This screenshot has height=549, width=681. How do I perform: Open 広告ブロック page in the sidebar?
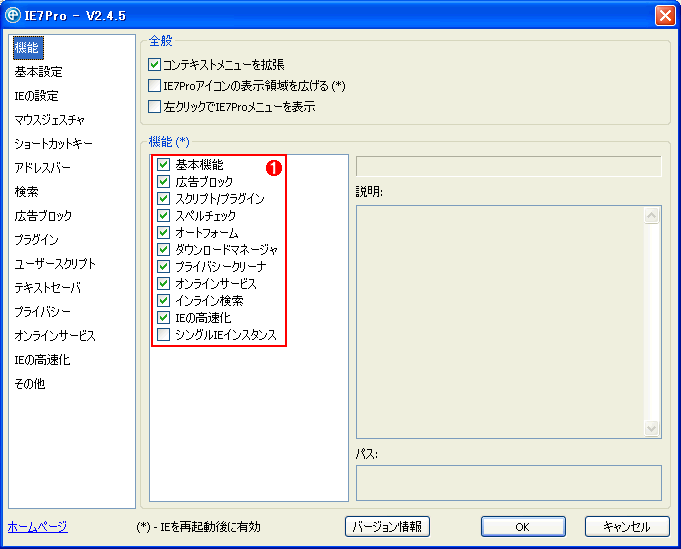click(43, 216)
